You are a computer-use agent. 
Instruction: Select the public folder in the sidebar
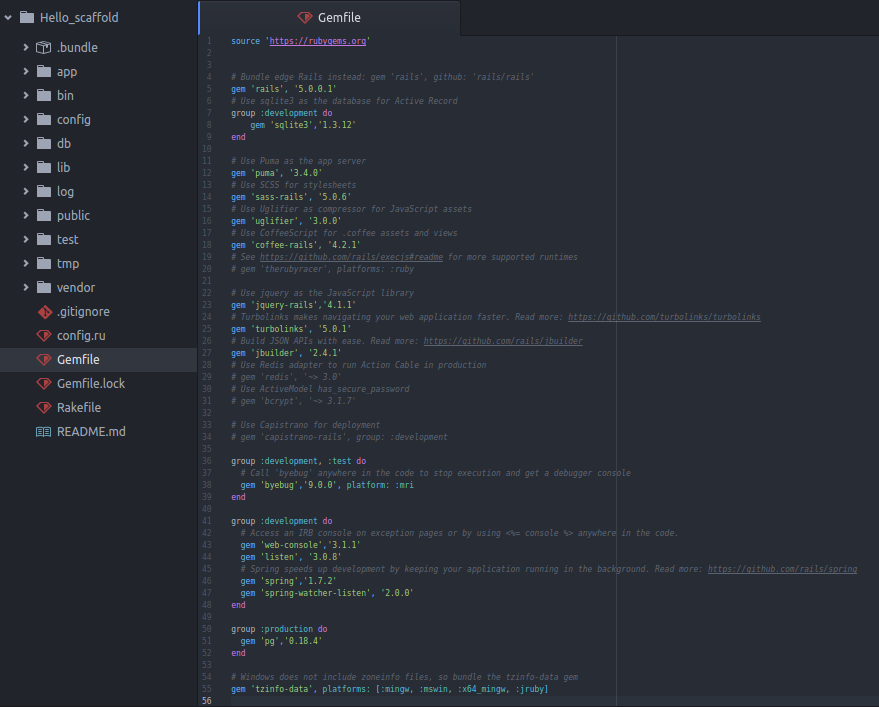pos(72,215)
